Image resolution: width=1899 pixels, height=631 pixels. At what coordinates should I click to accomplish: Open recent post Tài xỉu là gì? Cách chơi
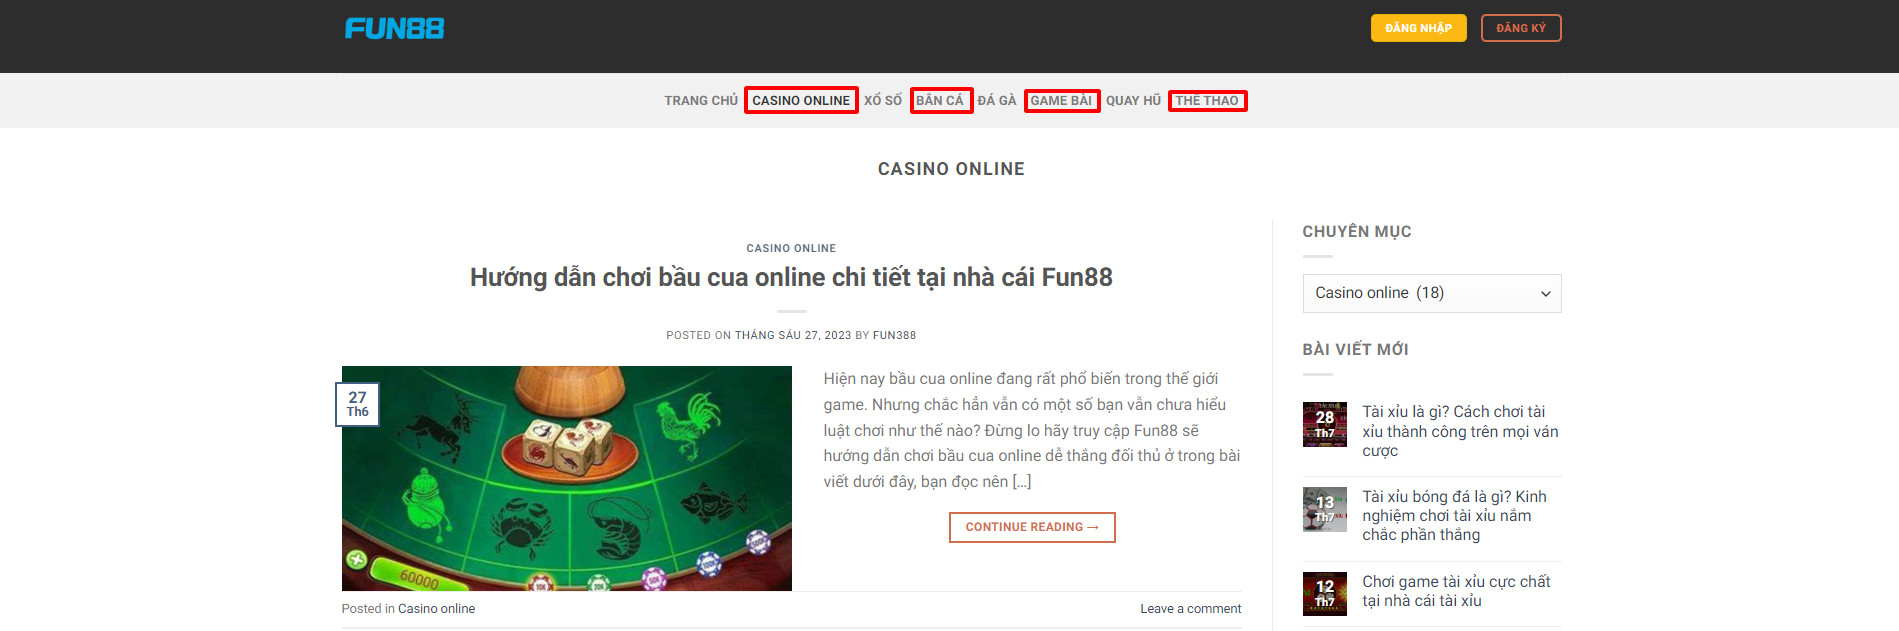coord(1460,431)
